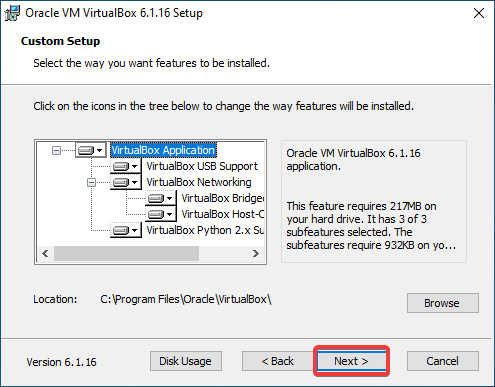Open VirtualBox Networking drive icon dropdown
The height and width of the screenshot is (387, 495).
click(x=125, y=182)
